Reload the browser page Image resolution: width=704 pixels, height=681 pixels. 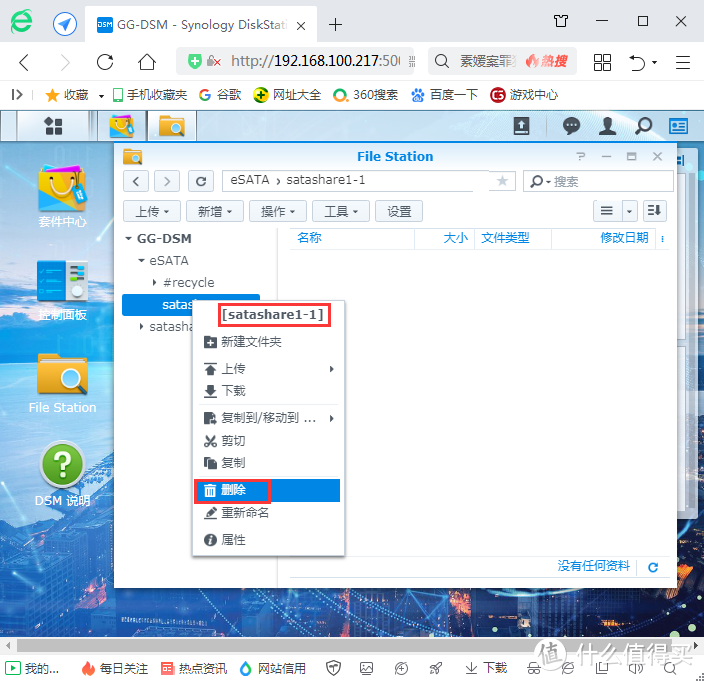pos(105,62)
